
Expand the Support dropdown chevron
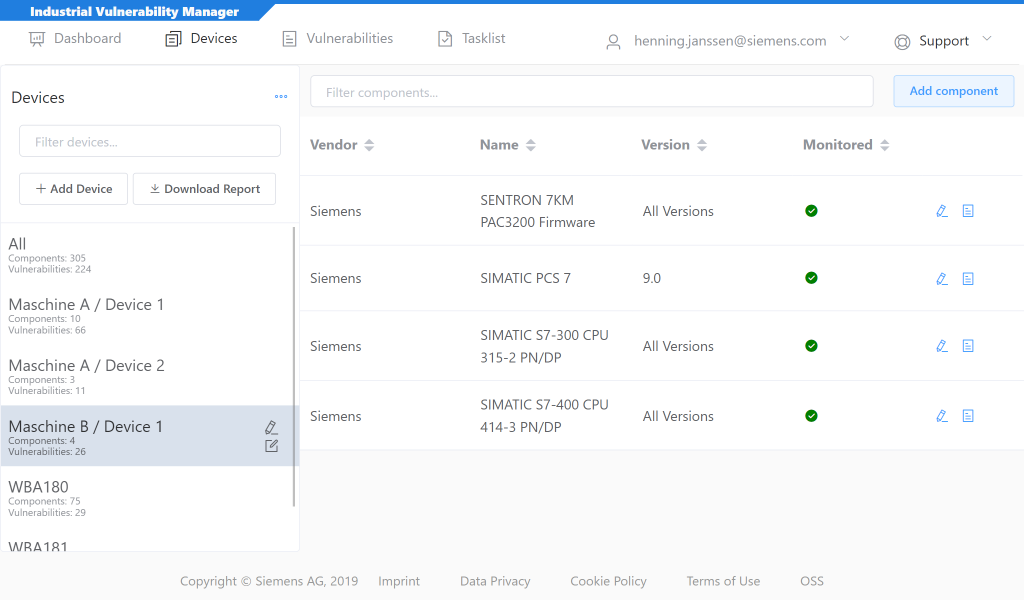pos(987,39)
